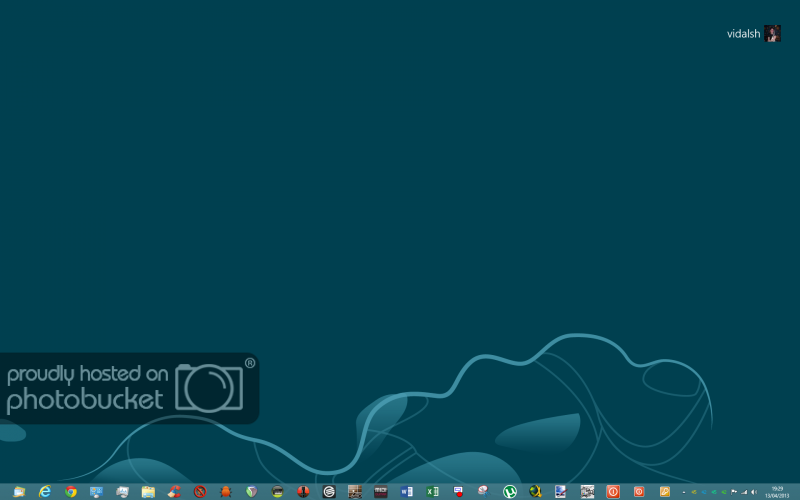Open the gem shield taskbar icon
The image size is (800, 500).
(252, 491)
